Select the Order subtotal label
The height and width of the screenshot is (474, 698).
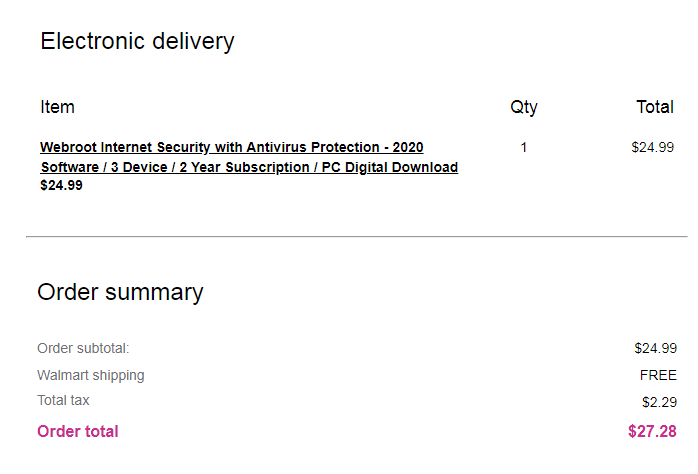point(83,348)
